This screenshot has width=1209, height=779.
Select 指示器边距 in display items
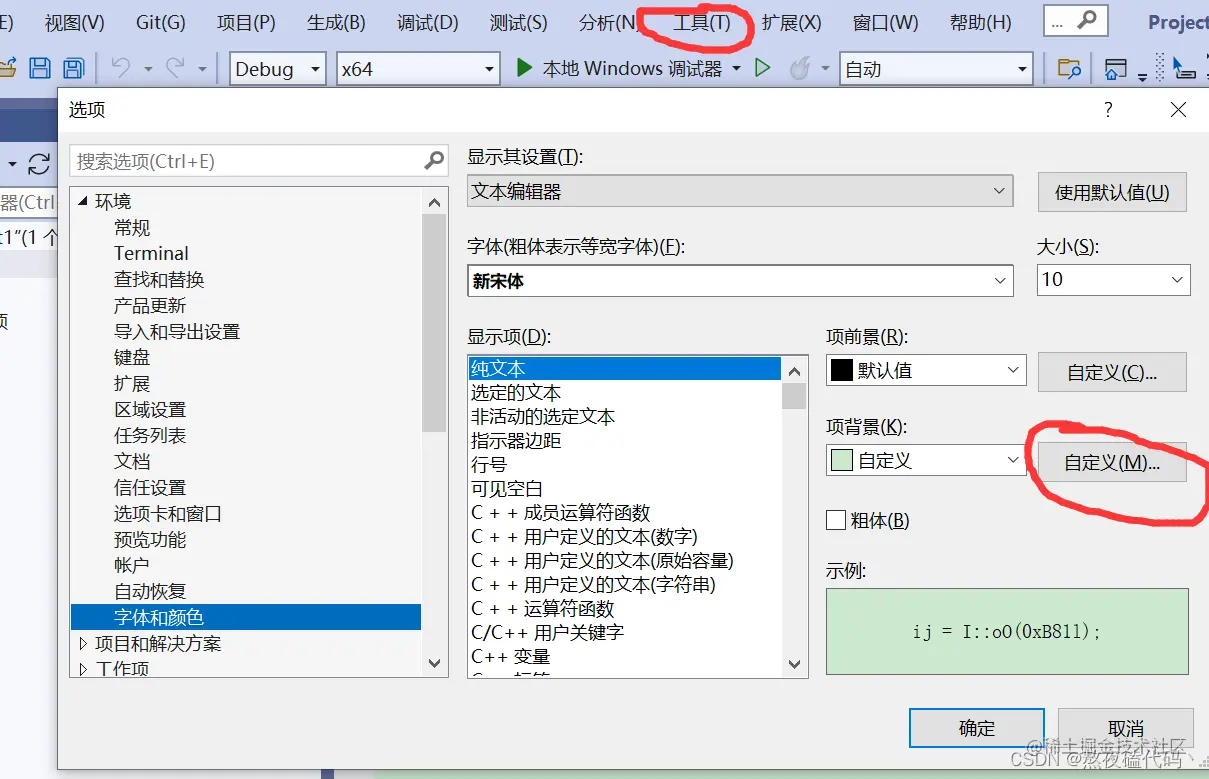tap(516, 440)
